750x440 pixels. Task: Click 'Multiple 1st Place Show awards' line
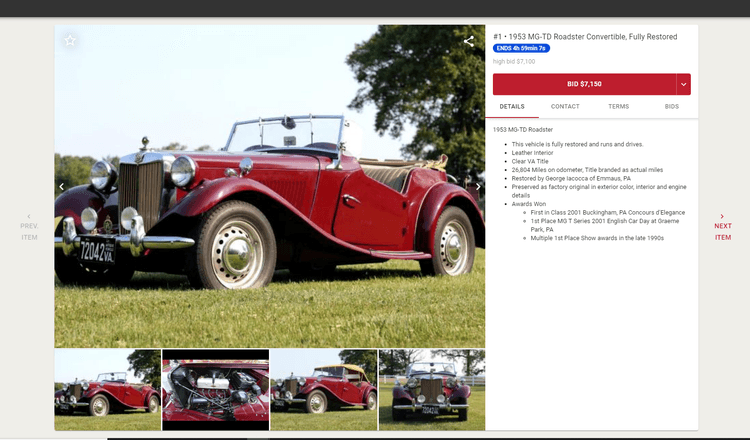pos(597,238)
